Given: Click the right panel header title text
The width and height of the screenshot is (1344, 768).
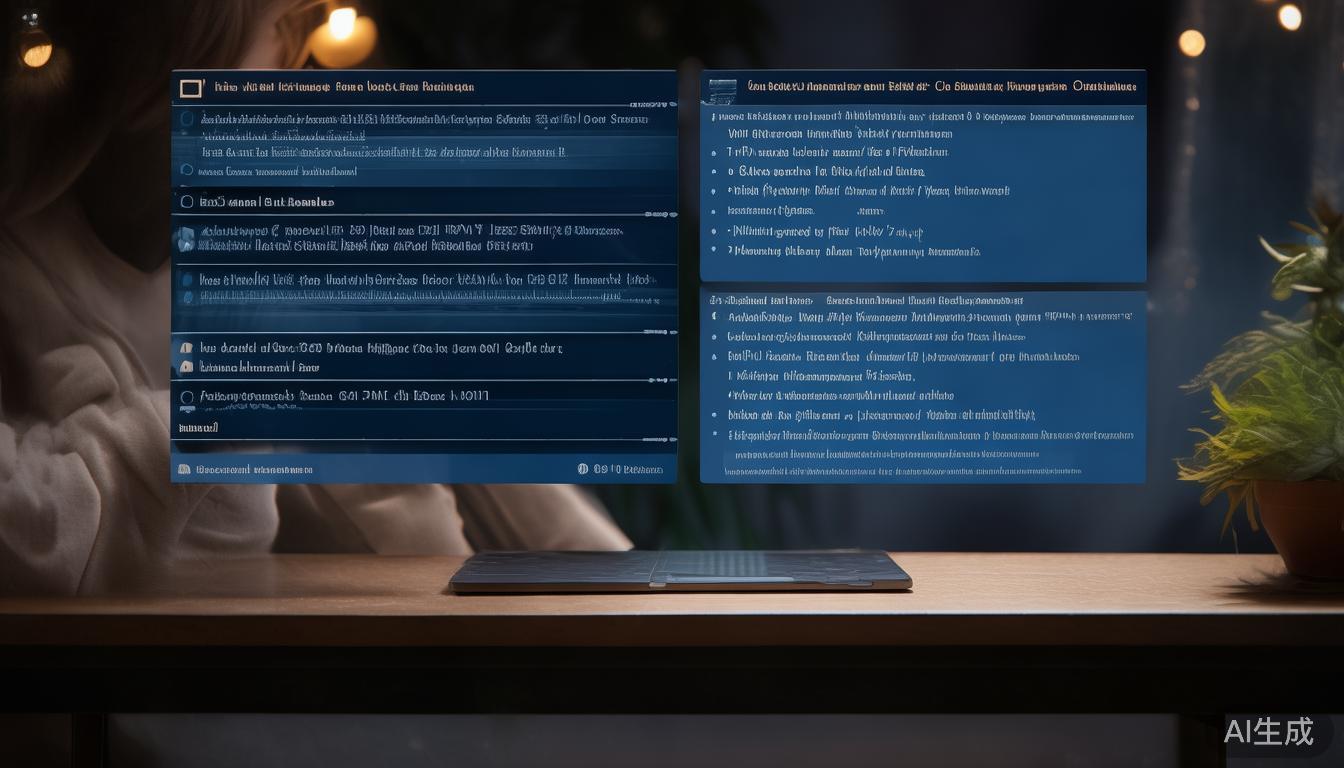Looking at the screenshot, I should tap(941, 87).
